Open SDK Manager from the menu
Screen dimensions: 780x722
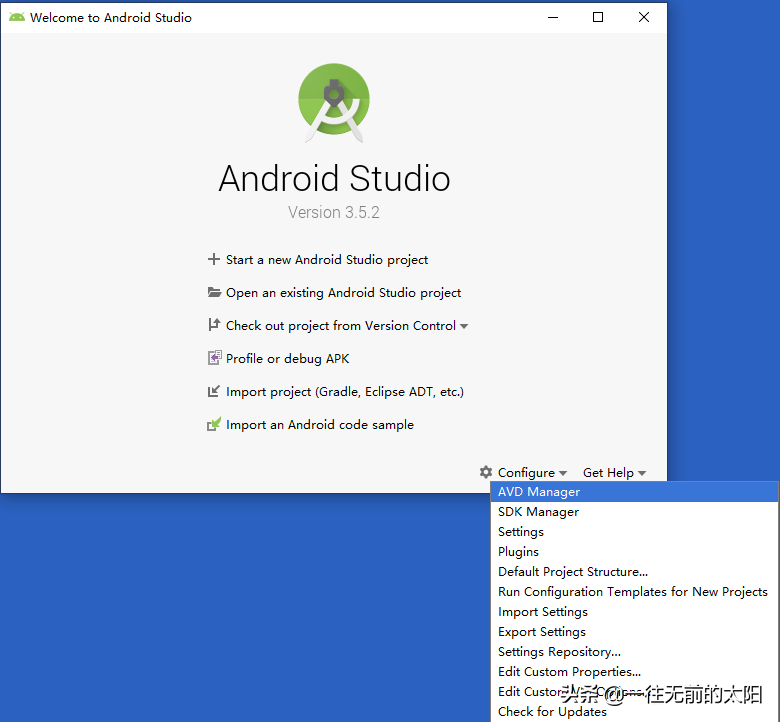tap(634, 512)
